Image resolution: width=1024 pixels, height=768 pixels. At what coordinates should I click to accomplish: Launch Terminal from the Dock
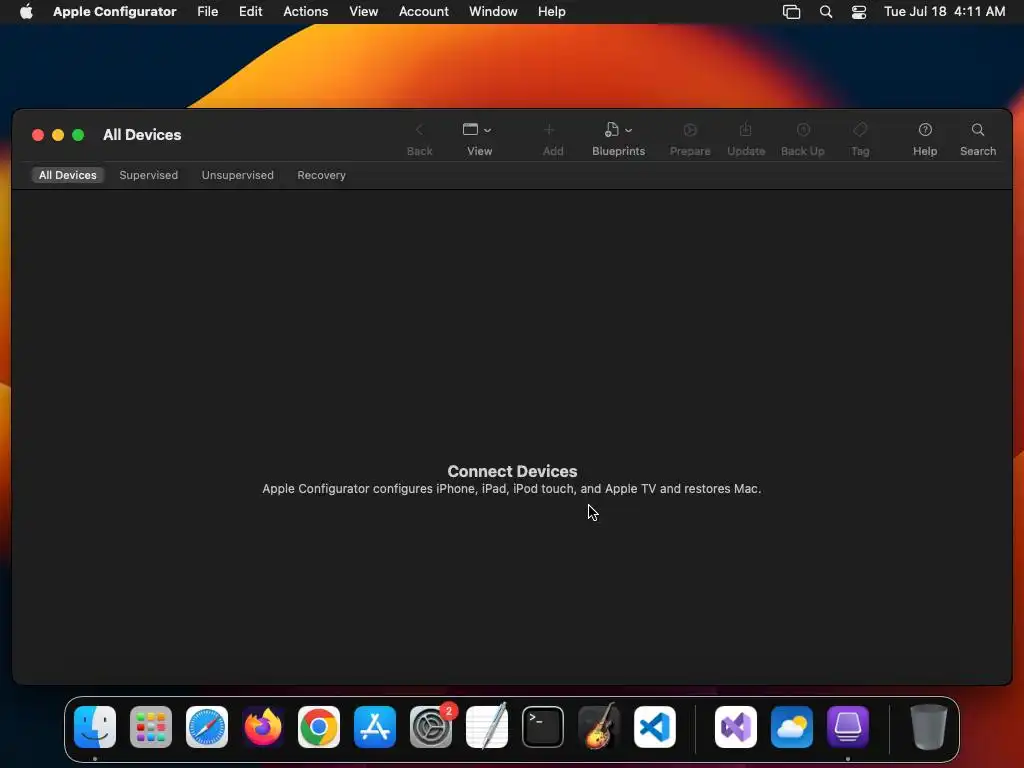click(x=543, y=727)
